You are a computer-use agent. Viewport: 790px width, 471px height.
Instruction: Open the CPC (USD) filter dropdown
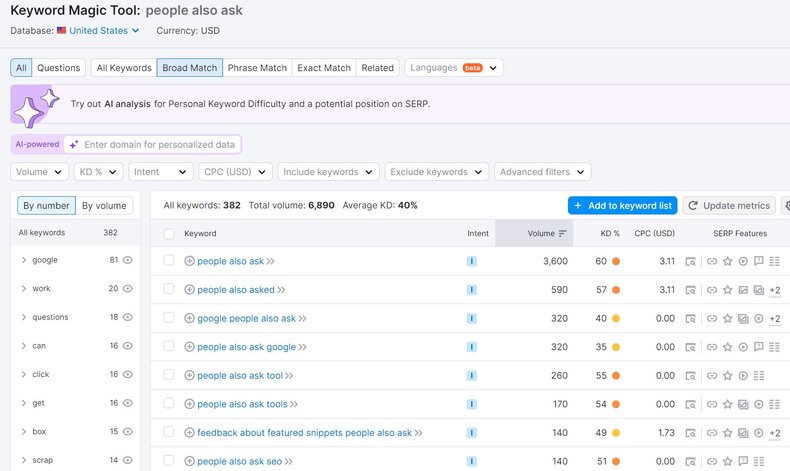(235, 172)
